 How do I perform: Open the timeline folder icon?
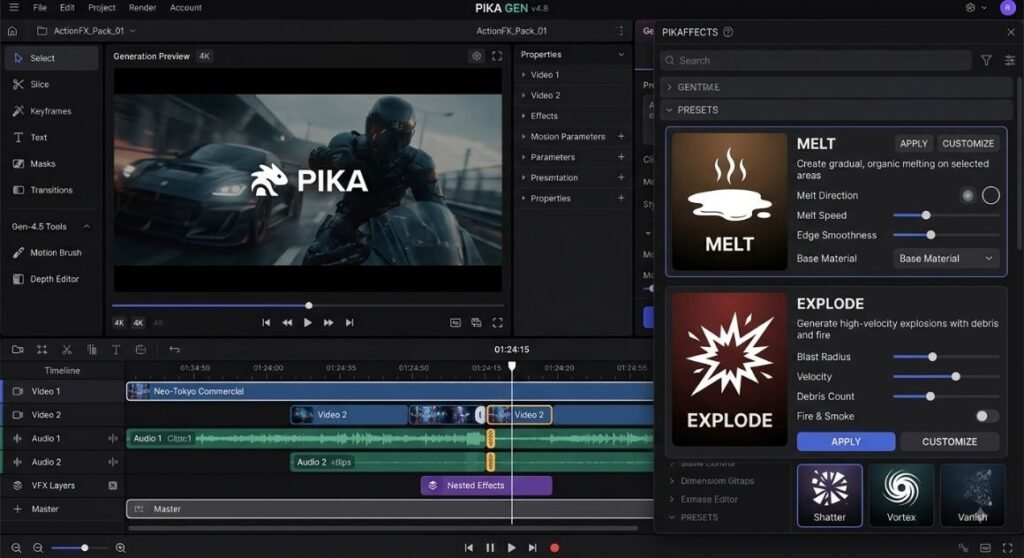click(x=18, y=350)
